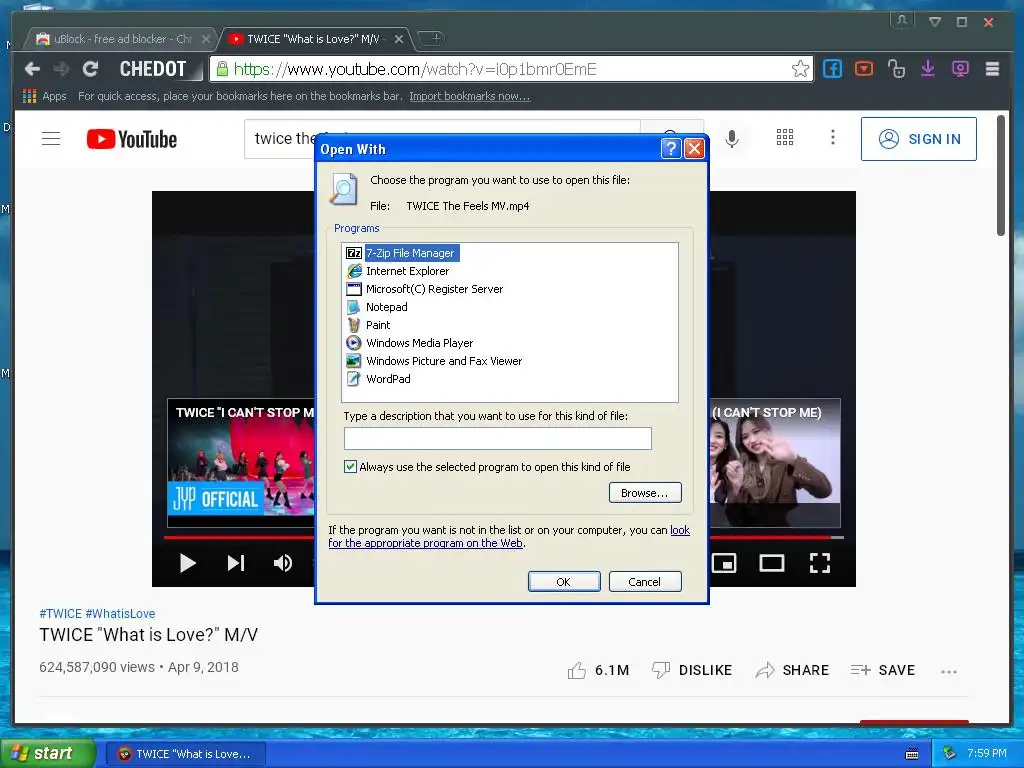Select Windows Media Player

[x=409, y=343]
